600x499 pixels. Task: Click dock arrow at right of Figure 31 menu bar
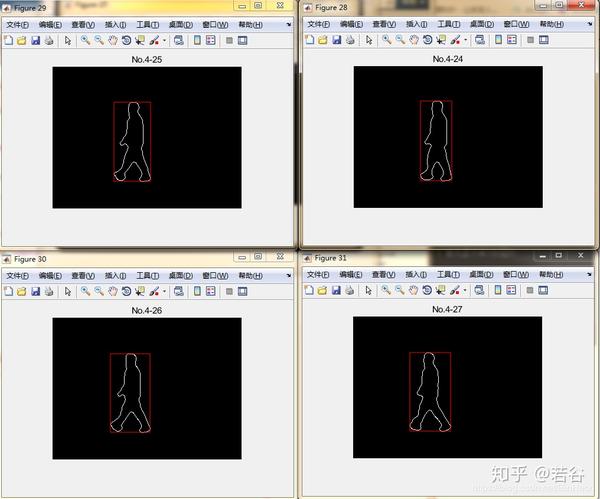[x=589, y=274]
